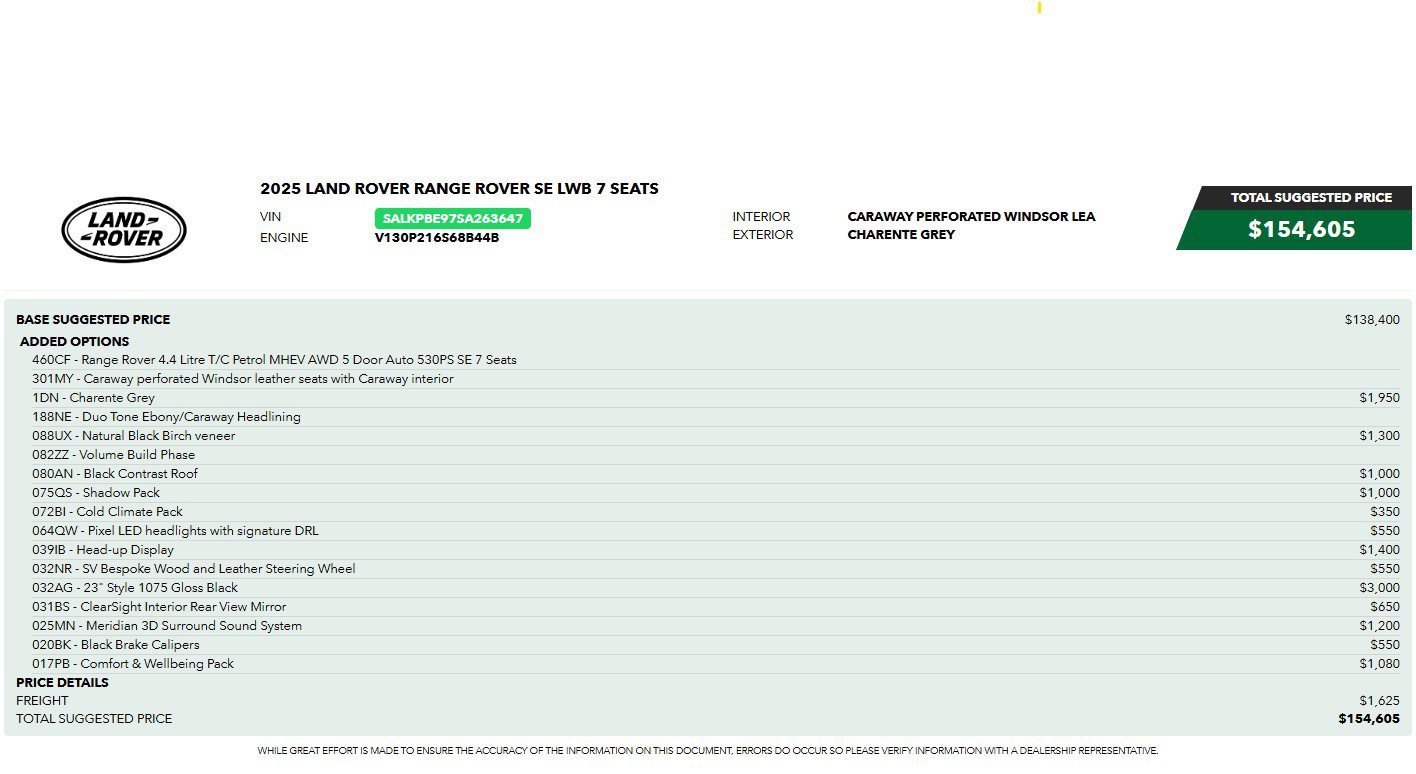Click the bold $154,605 total at bottom
This screenshot has height=774, width=1416.
click(x=1369, y=719)
